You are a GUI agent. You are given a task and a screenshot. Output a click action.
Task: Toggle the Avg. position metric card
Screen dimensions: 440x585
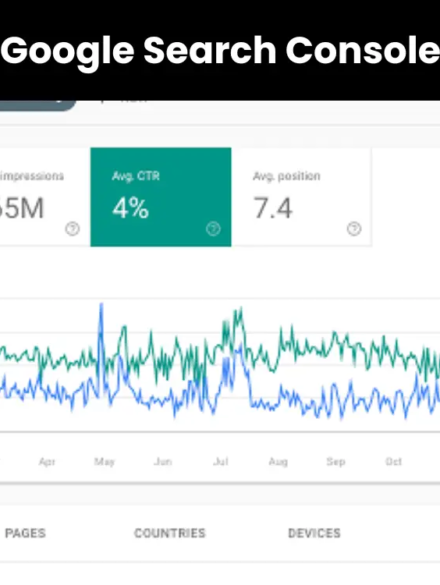coord(302,197)
